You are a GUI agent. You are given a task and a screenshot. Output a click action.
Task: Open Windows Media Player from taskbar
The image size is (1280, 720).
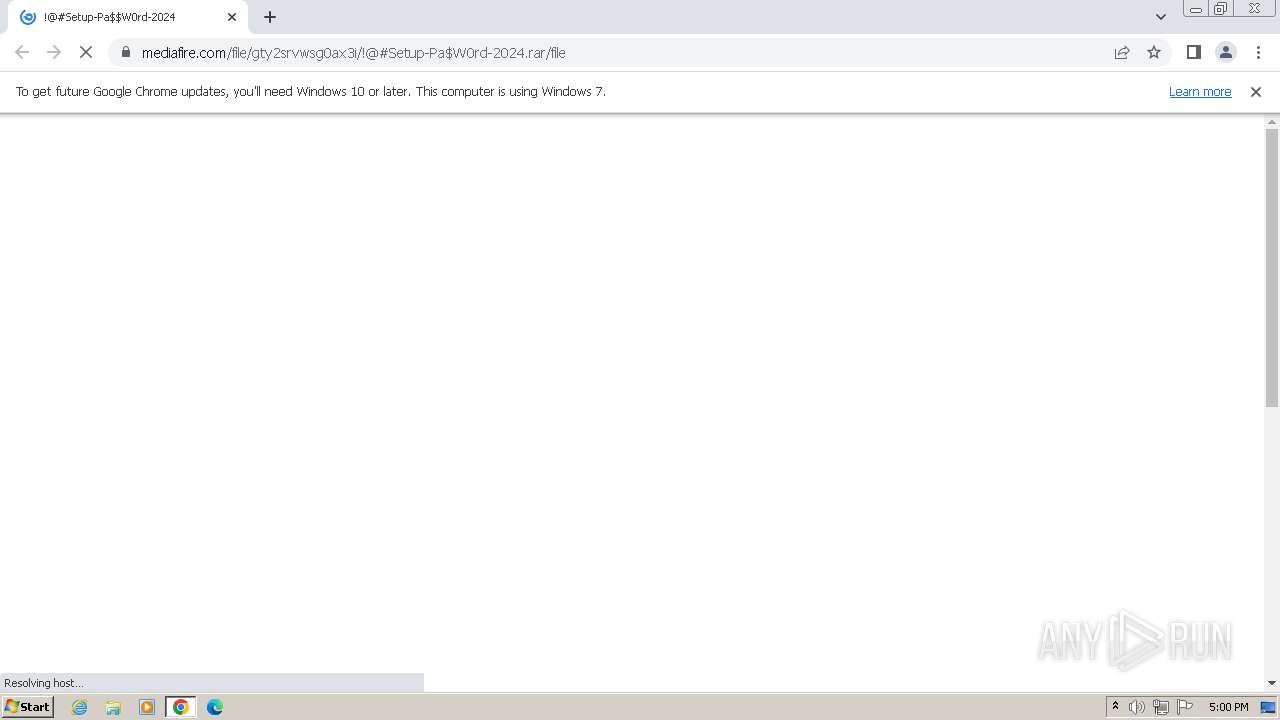click(147, 707)
